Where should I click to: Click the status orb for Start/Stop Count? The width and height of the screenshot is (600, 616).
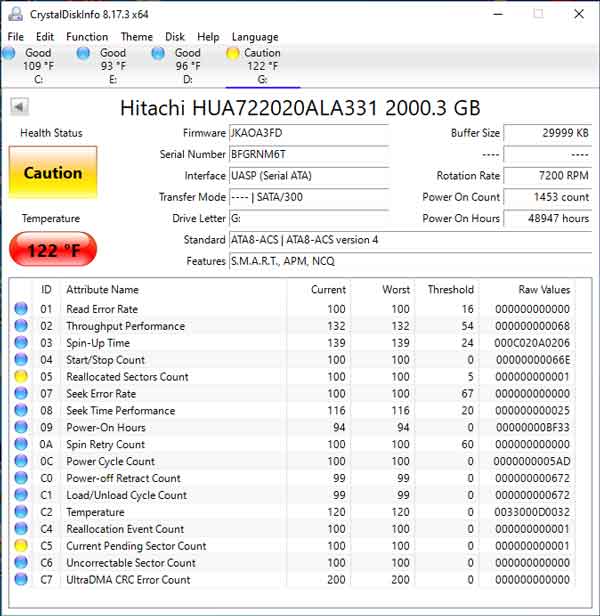[x=21, y=359]
